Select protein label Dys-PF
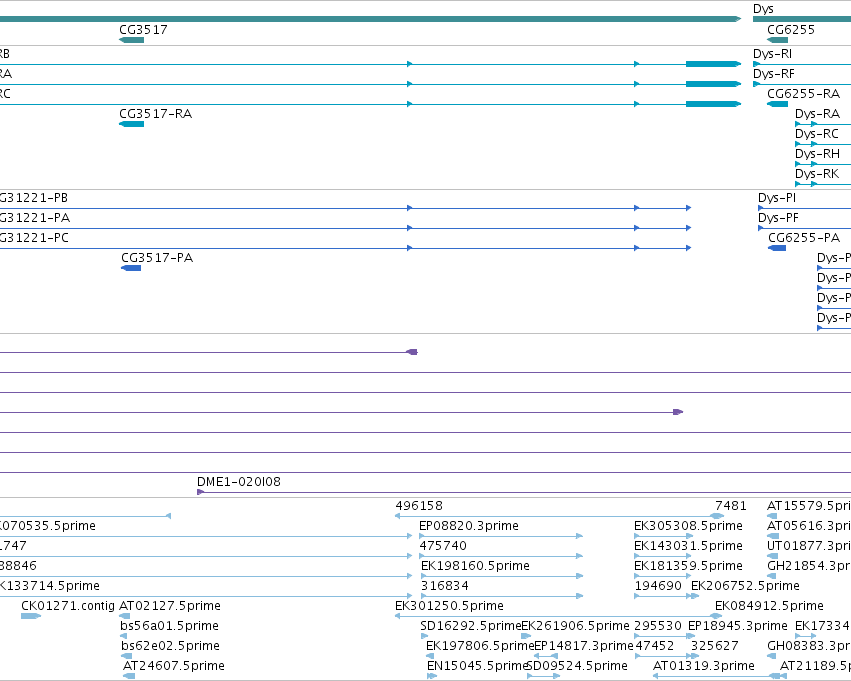Screen dimensions: 851x681 [778, 218]
